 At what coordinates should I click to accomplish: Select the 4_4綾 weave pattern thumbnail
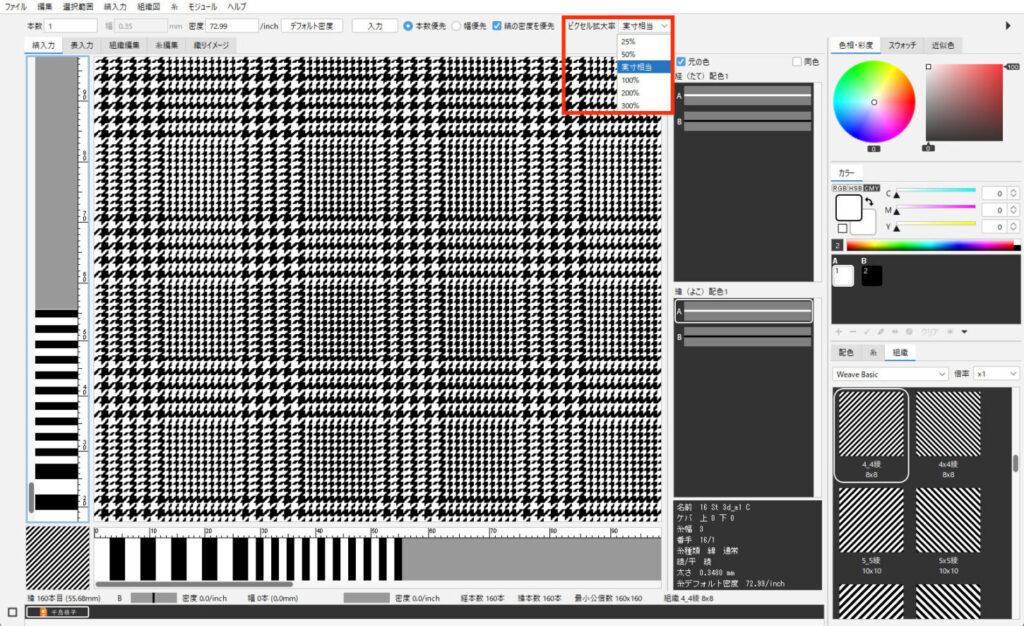tap(870, 422)
